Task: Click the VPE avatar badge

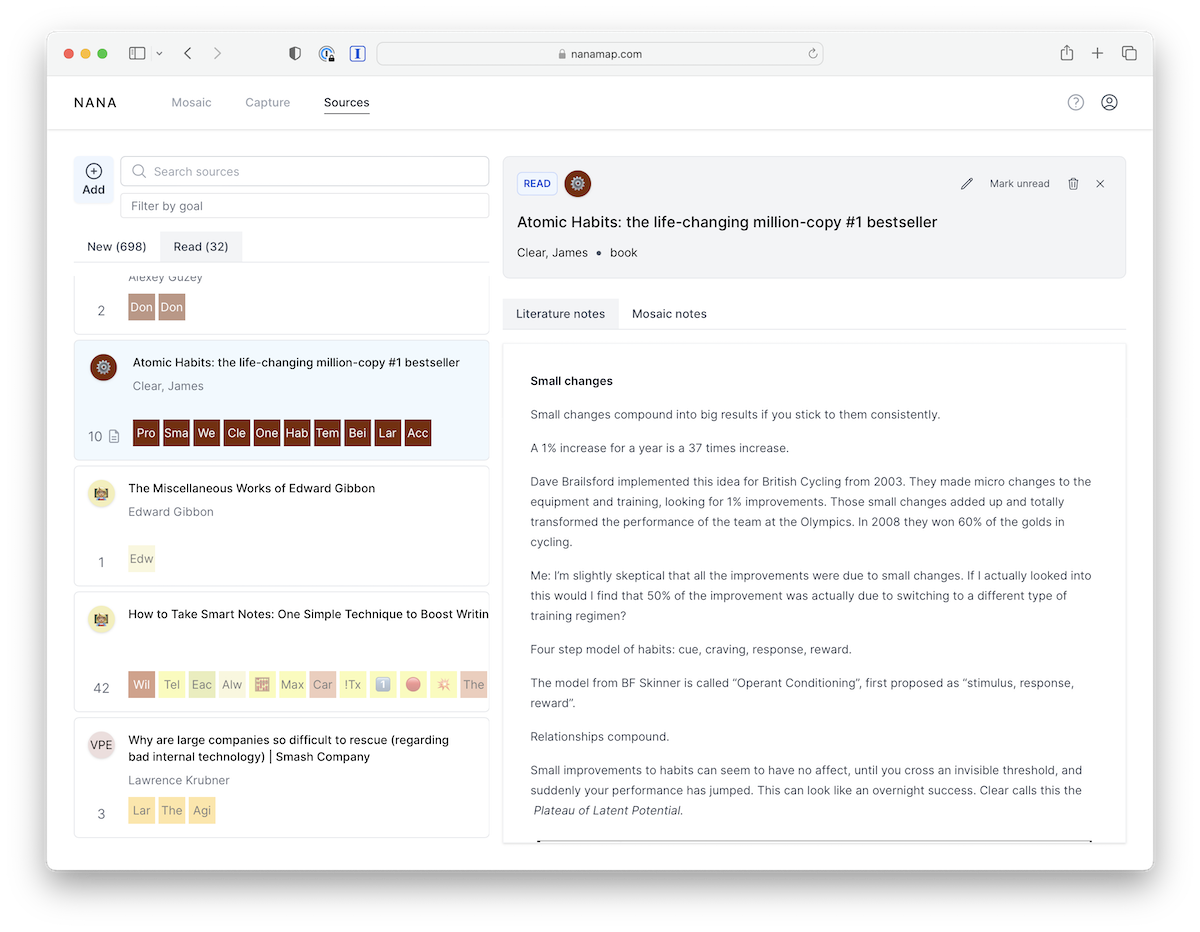Action: [x=101, y=745]
